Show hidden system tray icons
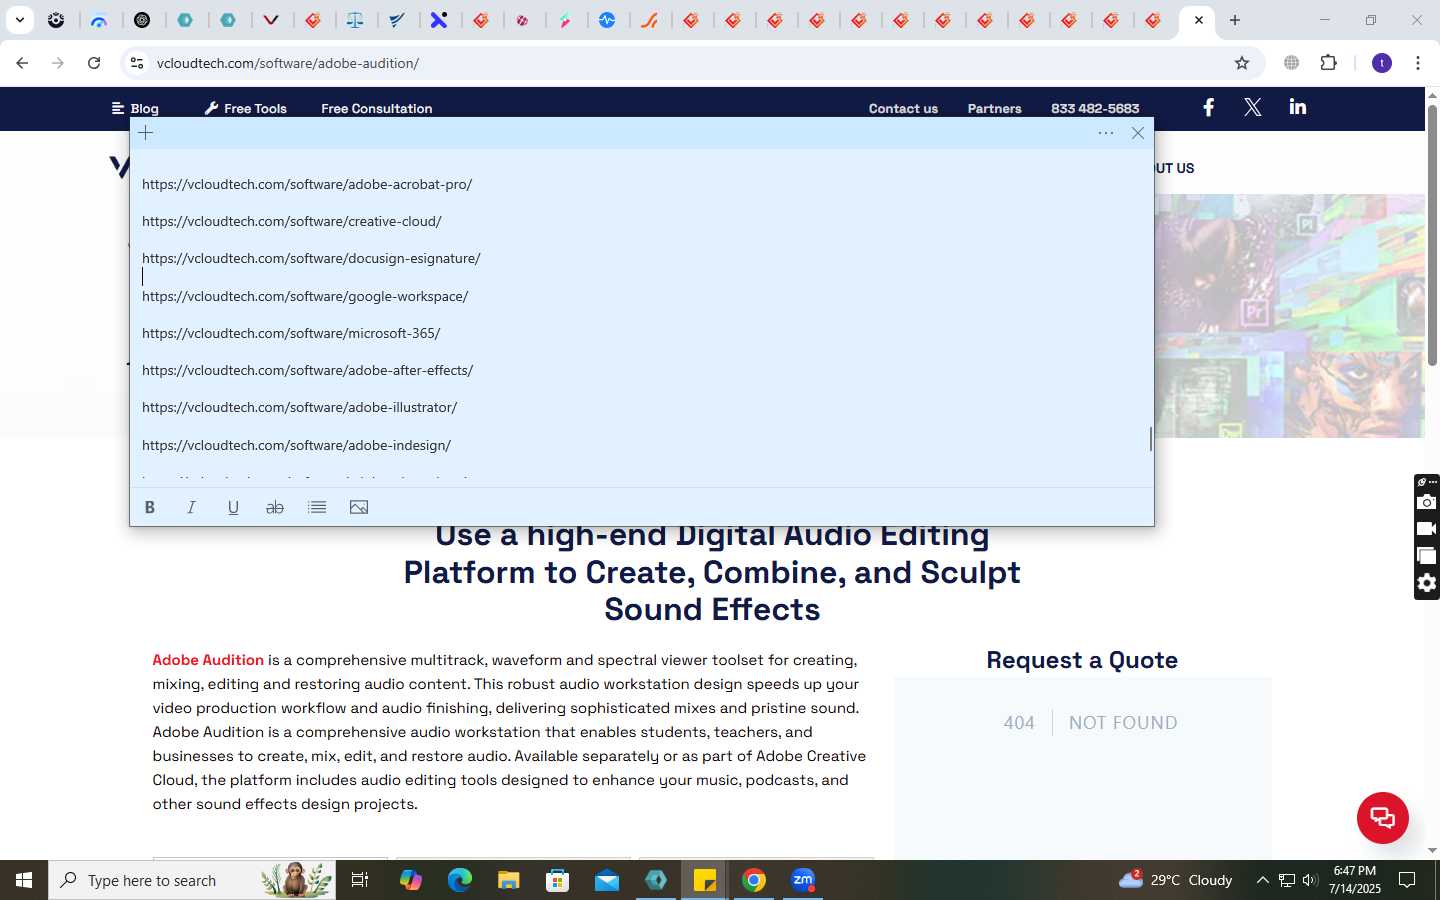Screen dimensions: 1440x900 [1262, 880]
